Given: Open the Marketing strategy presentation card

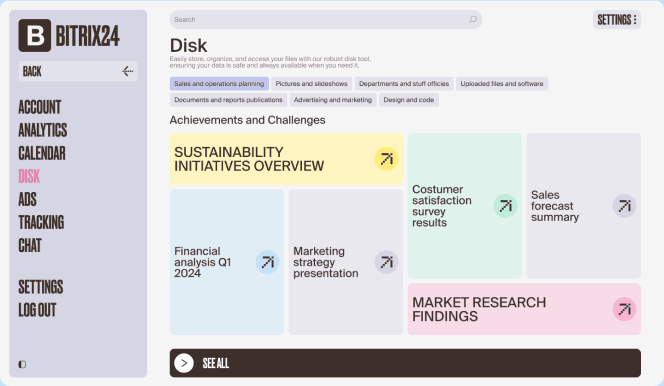Looking at the screenshot, I should click(x=346, y=262).
